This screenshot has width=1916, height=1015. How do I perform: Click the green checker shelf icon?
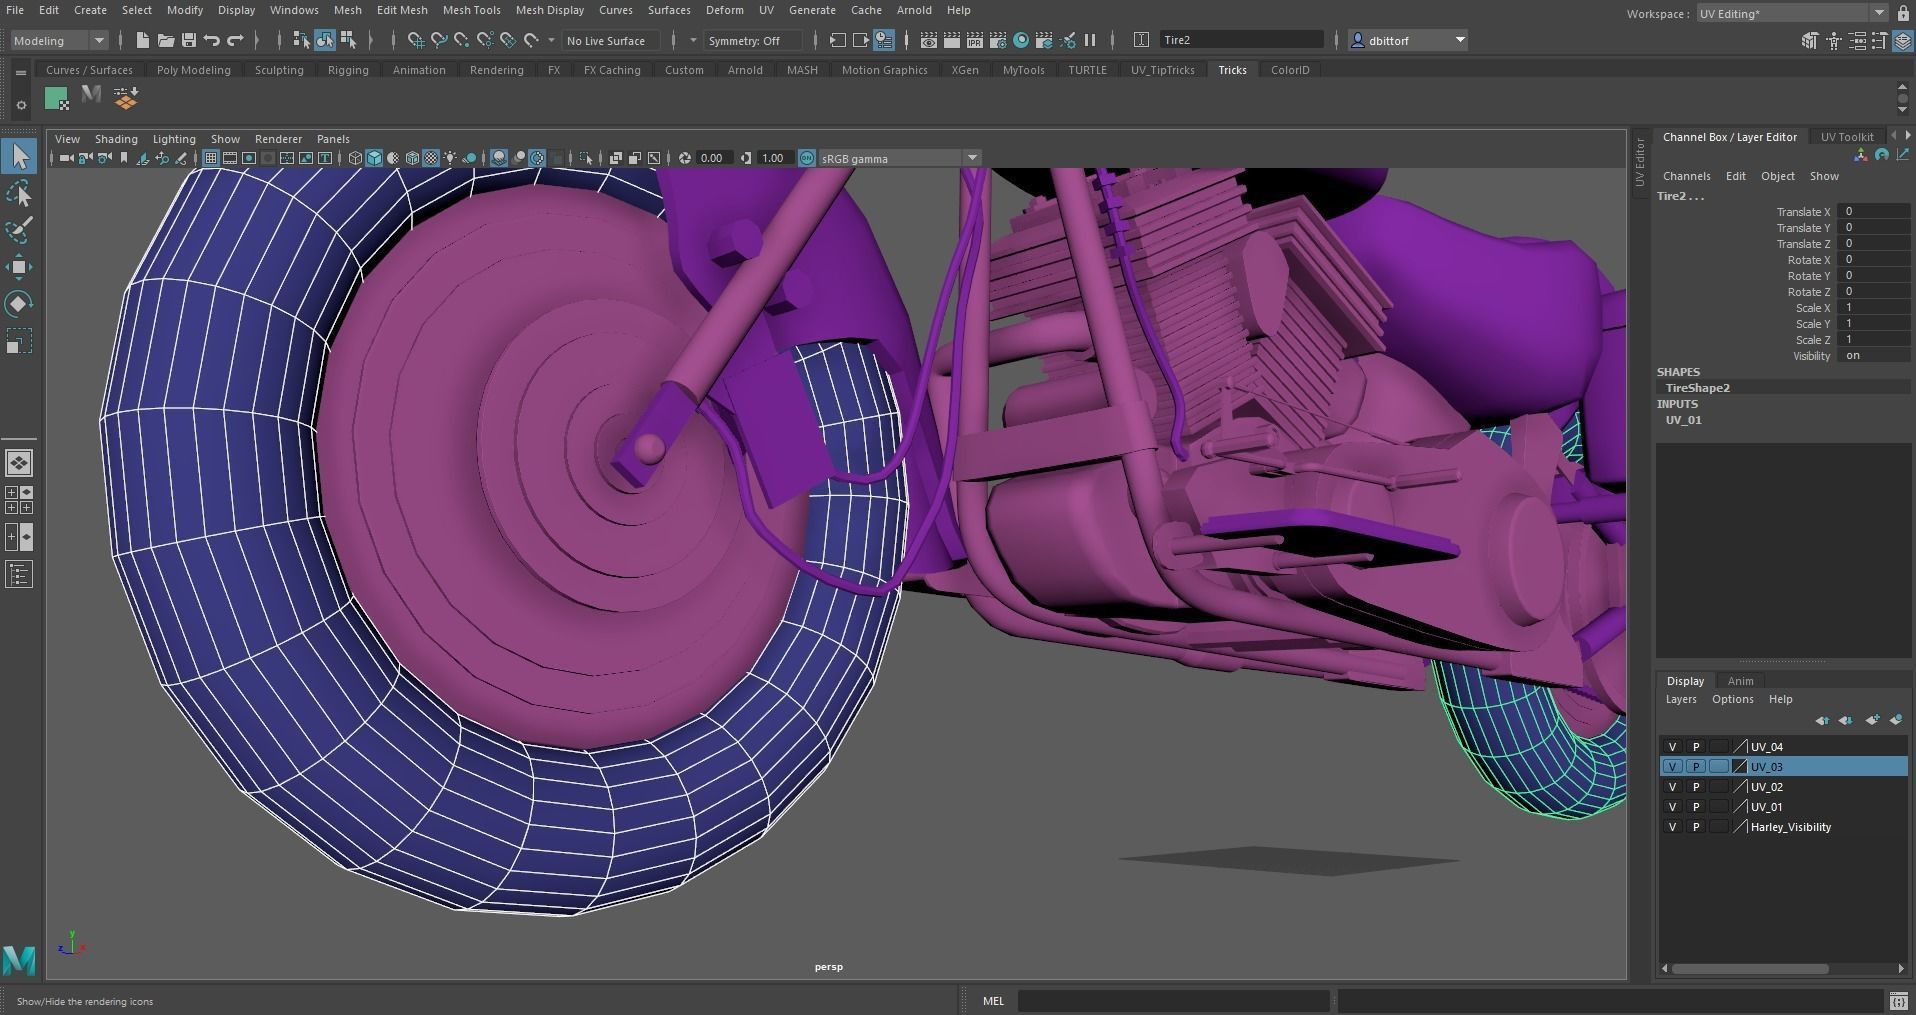coord(57,97)
